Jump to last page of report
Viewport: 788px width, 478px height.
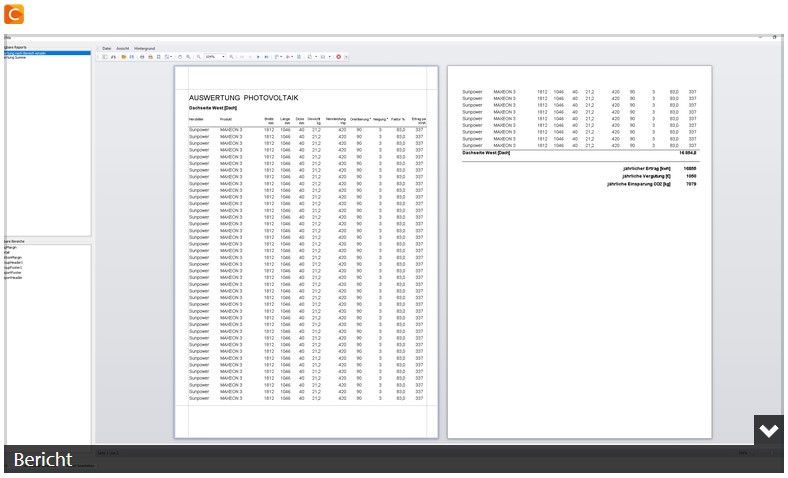click(x=266, y=57)
